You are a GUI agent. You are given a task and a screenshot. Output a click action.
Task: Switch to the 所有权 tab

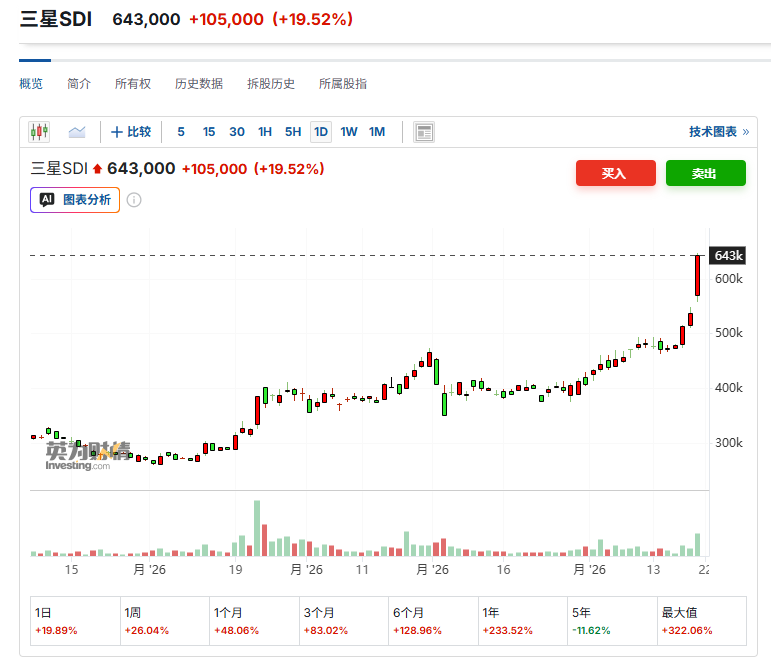point(133,84)
